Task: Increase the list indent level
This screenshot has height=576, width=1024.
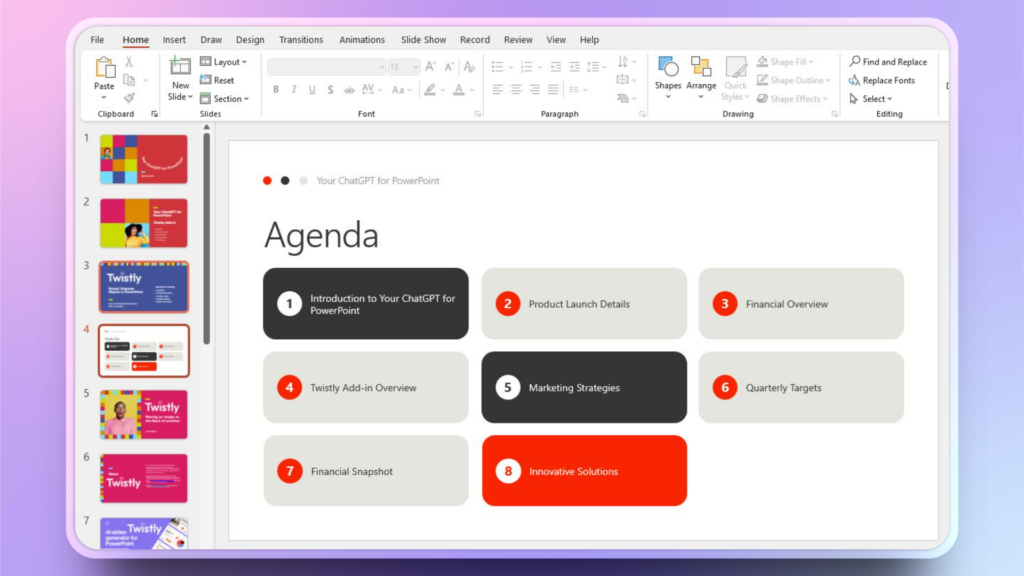Action: click(574, 67)
